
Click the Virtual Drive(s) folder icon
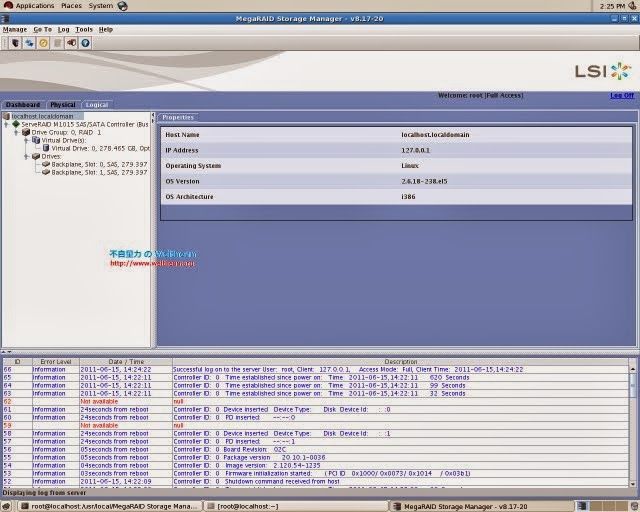tap(36, 140)
